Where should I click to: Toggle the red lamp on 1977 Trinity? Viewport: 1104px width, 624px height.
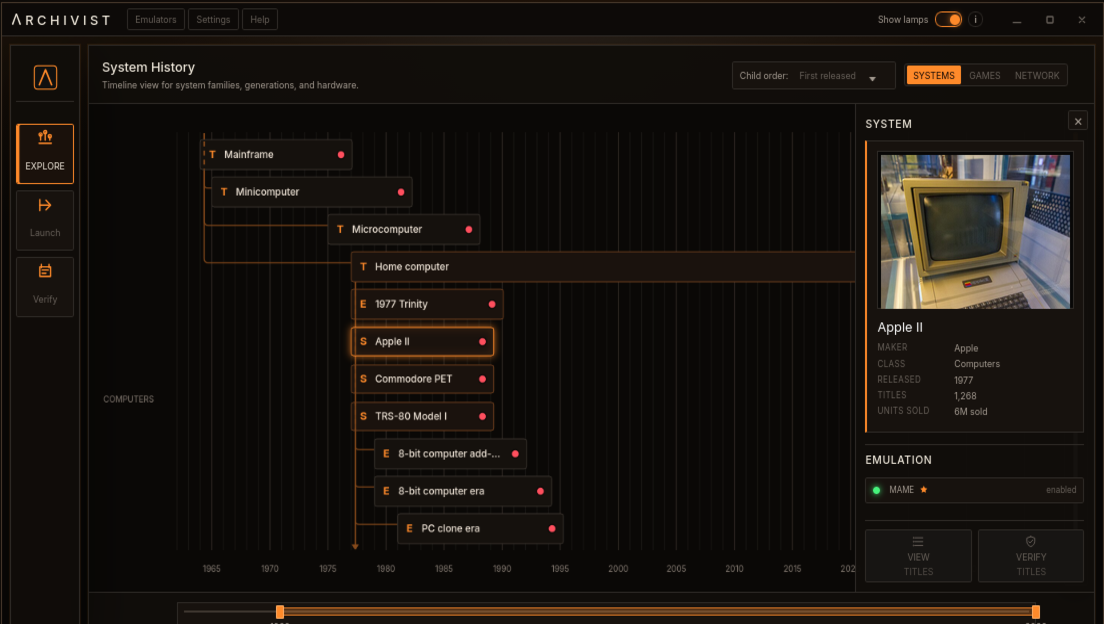pos(492,304)
